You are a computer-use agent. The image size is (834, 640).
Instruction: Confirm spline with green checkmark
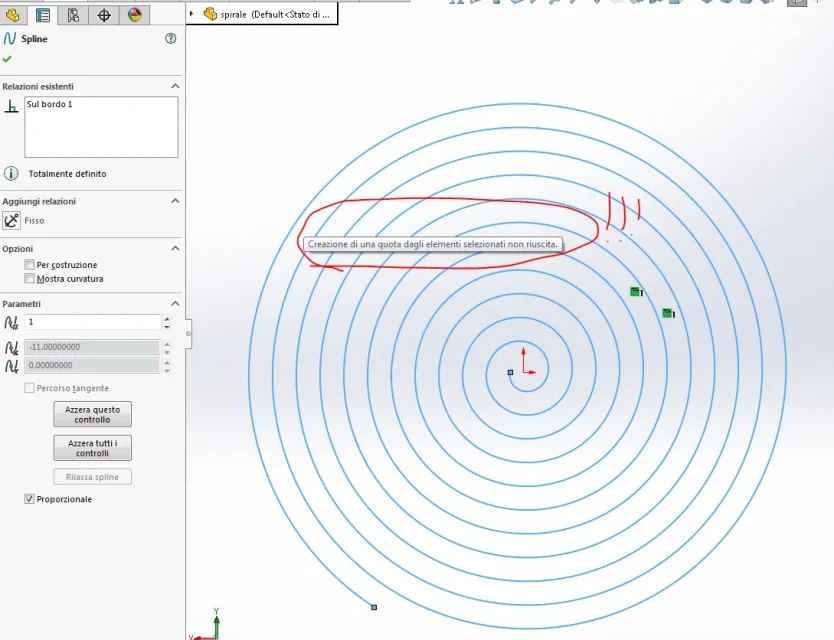pos(7,59)
